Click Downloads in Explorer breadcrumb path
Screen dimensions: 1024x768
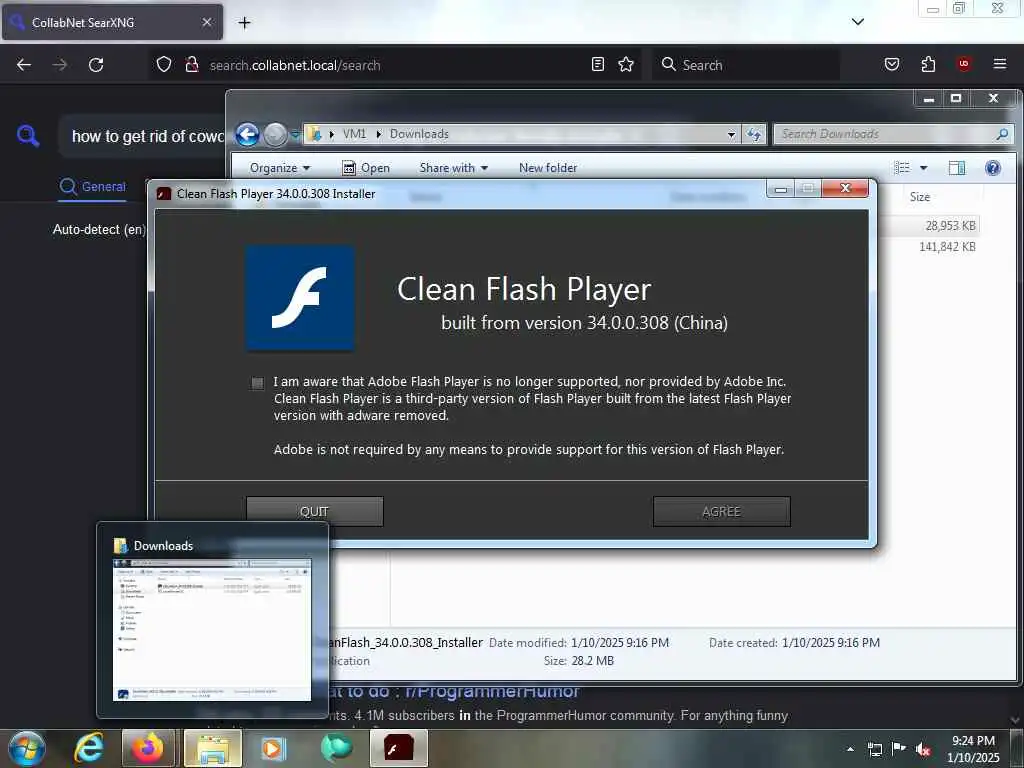tap(419, 134)
